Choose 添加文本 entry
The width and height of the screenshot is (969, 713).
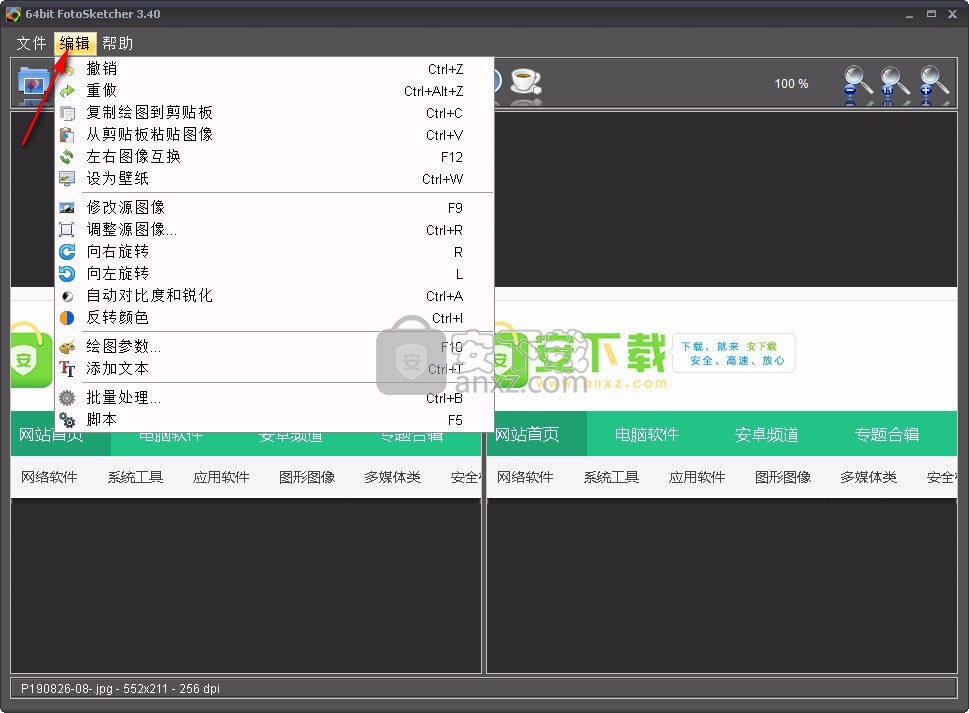point(274,369)
